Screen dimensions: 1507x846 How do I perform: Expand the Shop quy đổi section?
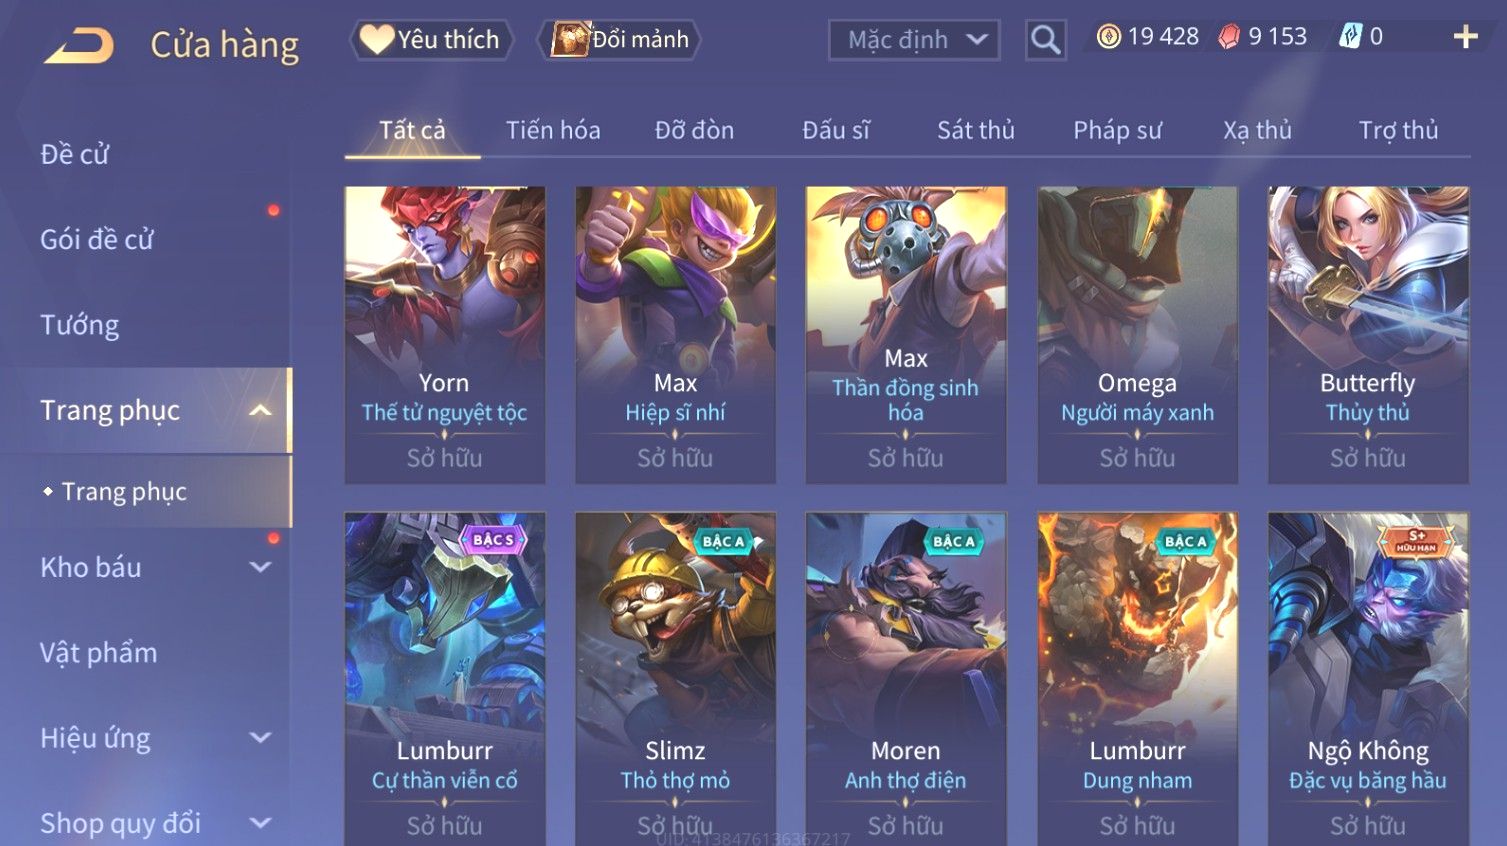pos(260,823)
